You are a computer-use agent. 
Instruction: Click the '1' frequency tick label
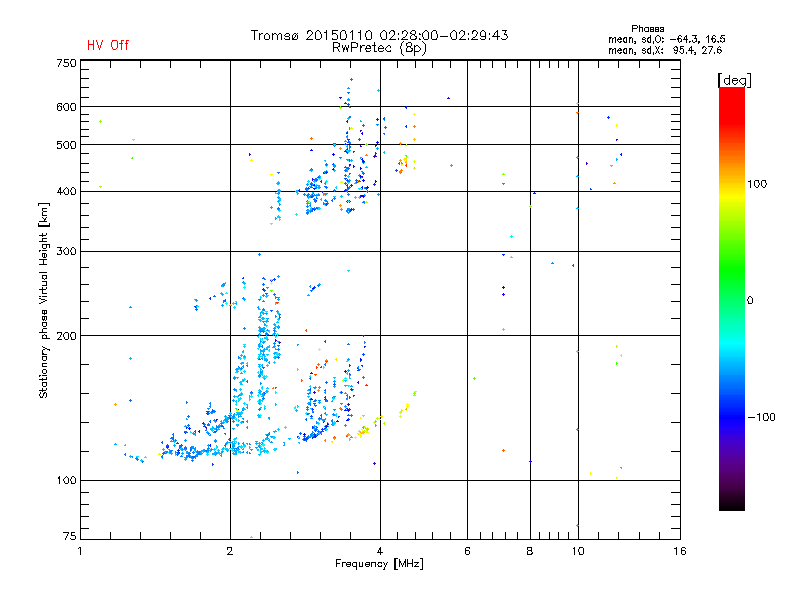pyautogui.click(x=80, y=551)
